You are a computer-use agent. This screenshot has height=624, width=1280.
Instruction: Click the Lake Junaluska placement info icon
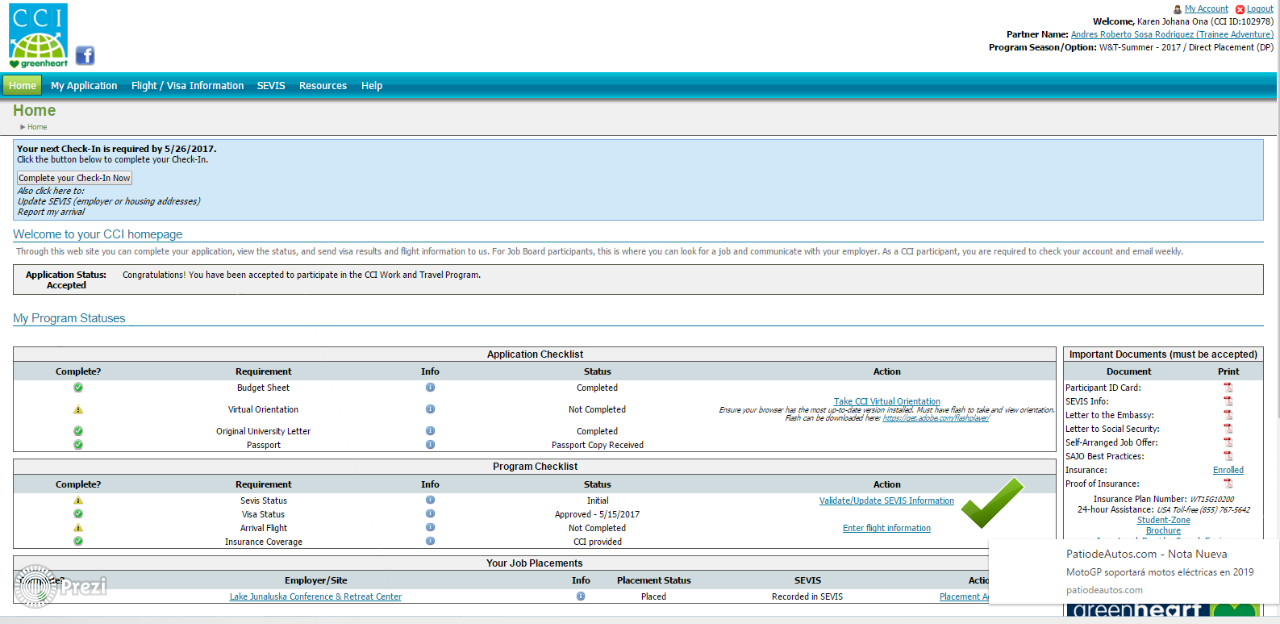(580, 596)
